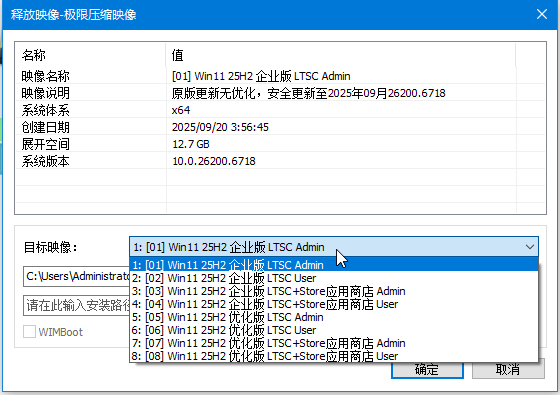Select 7: [07] 优化版 LTSC+Store应用商店 Admin

coord(334,343)
